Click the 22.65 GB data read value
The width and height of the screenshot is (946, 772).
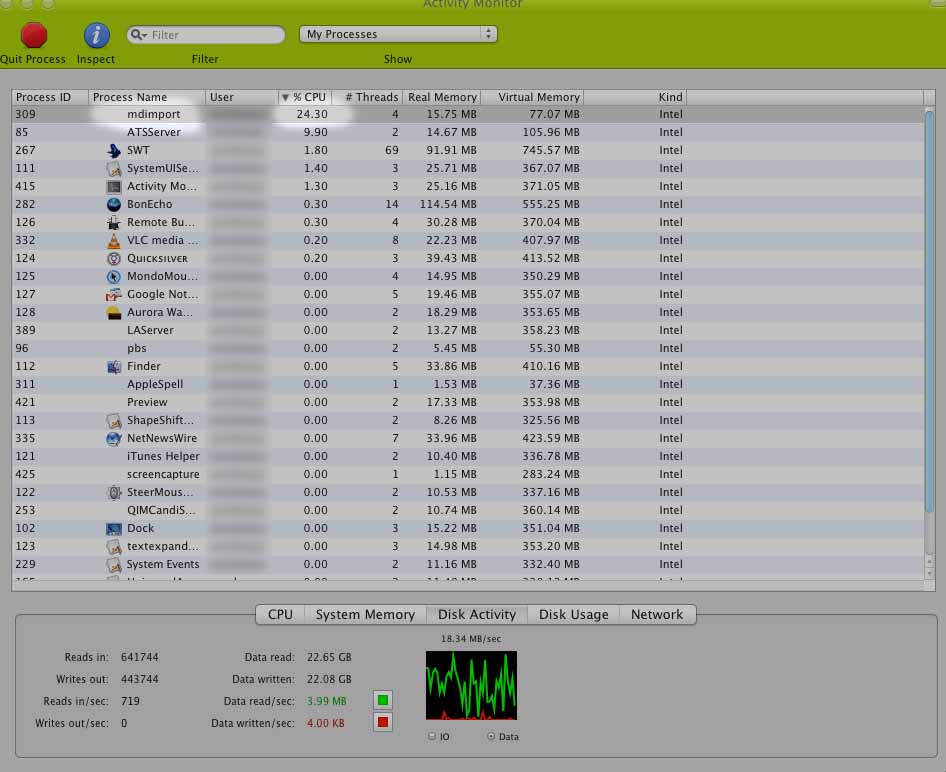click(x=329, y=657)
